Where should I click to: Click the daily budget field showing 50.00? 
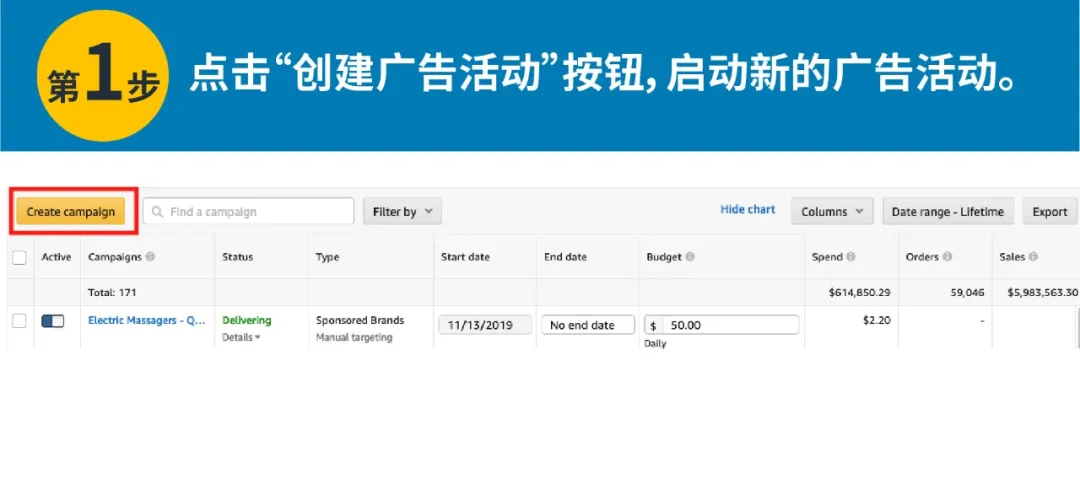[x=728, y=325]
